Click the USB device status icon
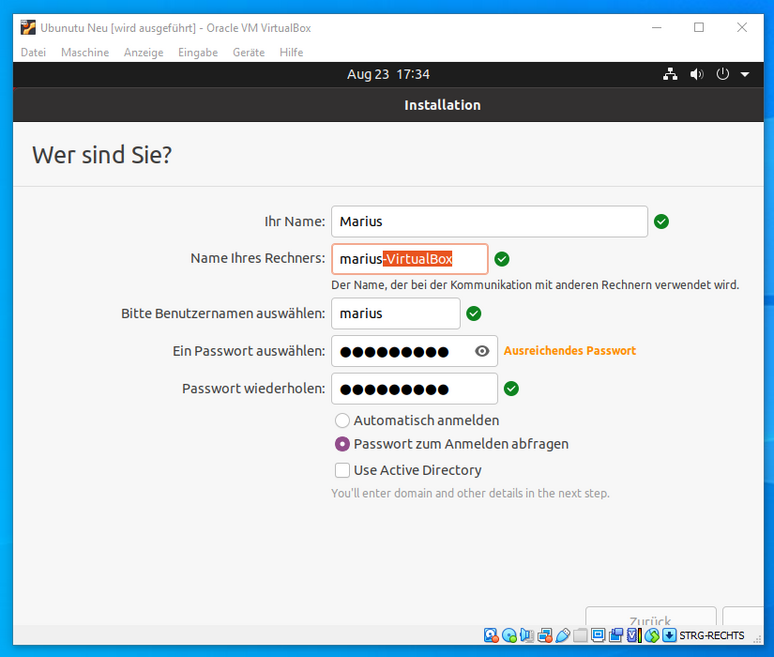Viewport: 774px width, 657px height. [563, 636]
